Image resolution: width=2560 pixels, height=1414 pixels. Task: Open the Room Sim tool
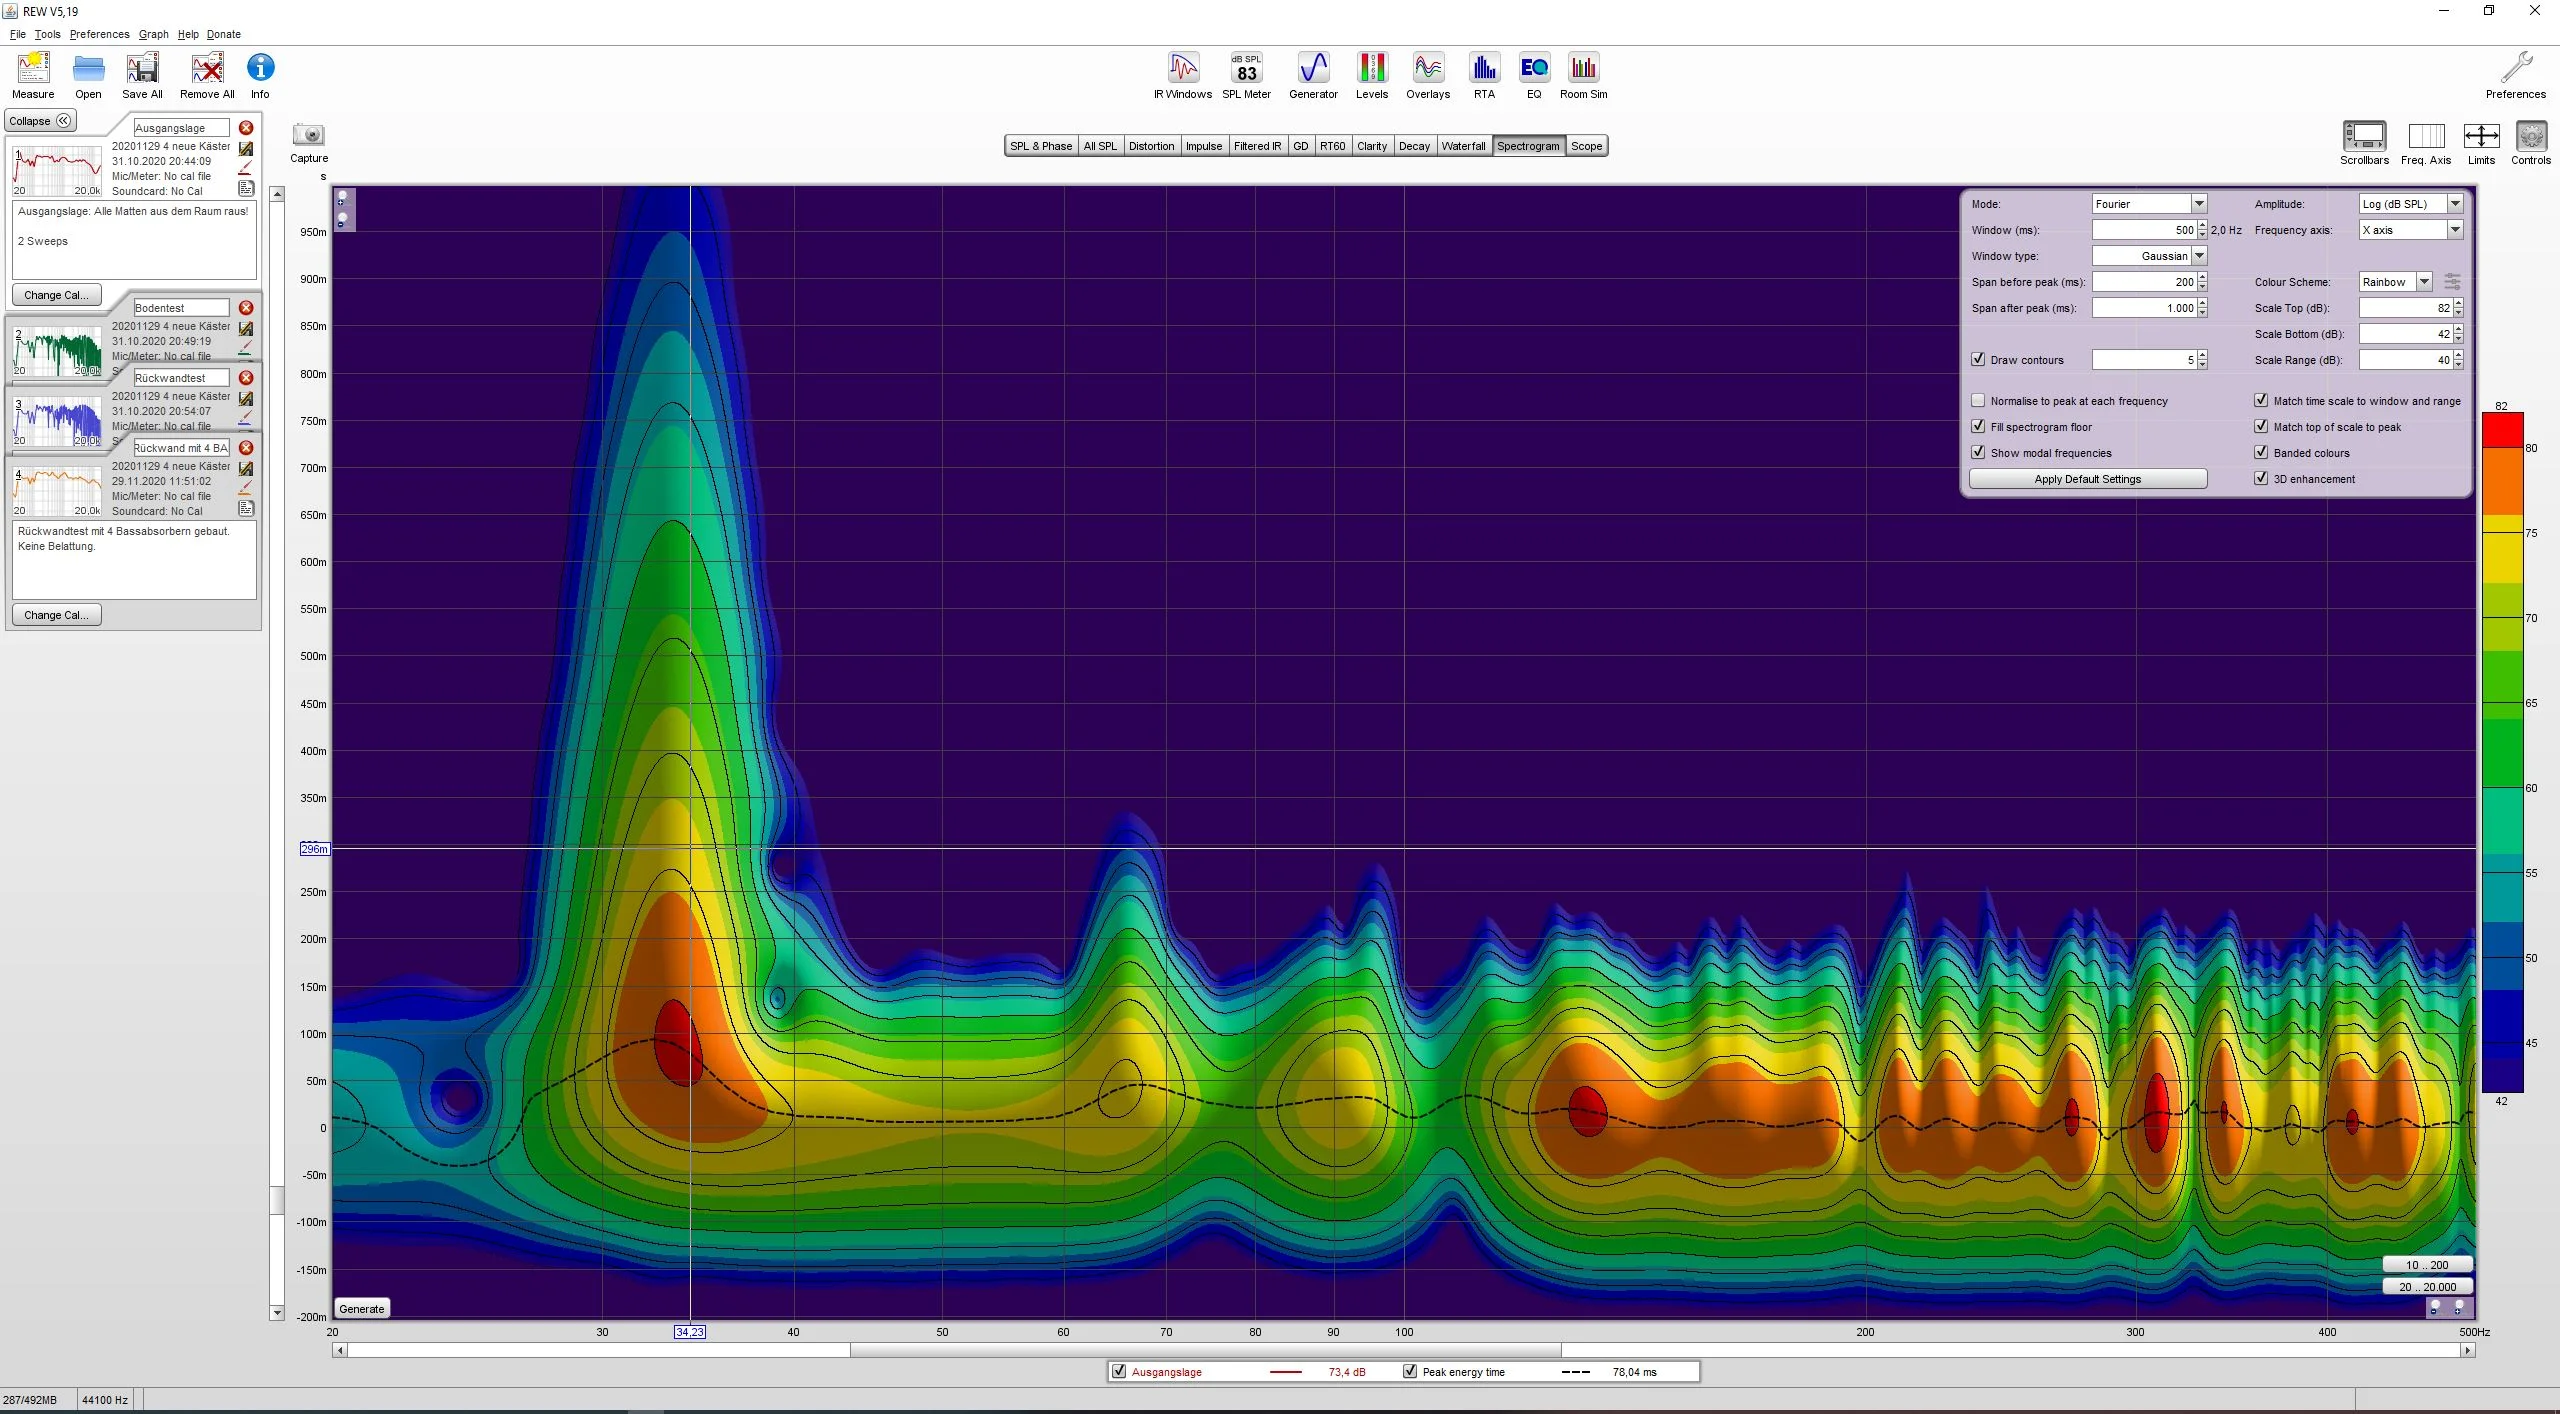(x=1584, y=75)
